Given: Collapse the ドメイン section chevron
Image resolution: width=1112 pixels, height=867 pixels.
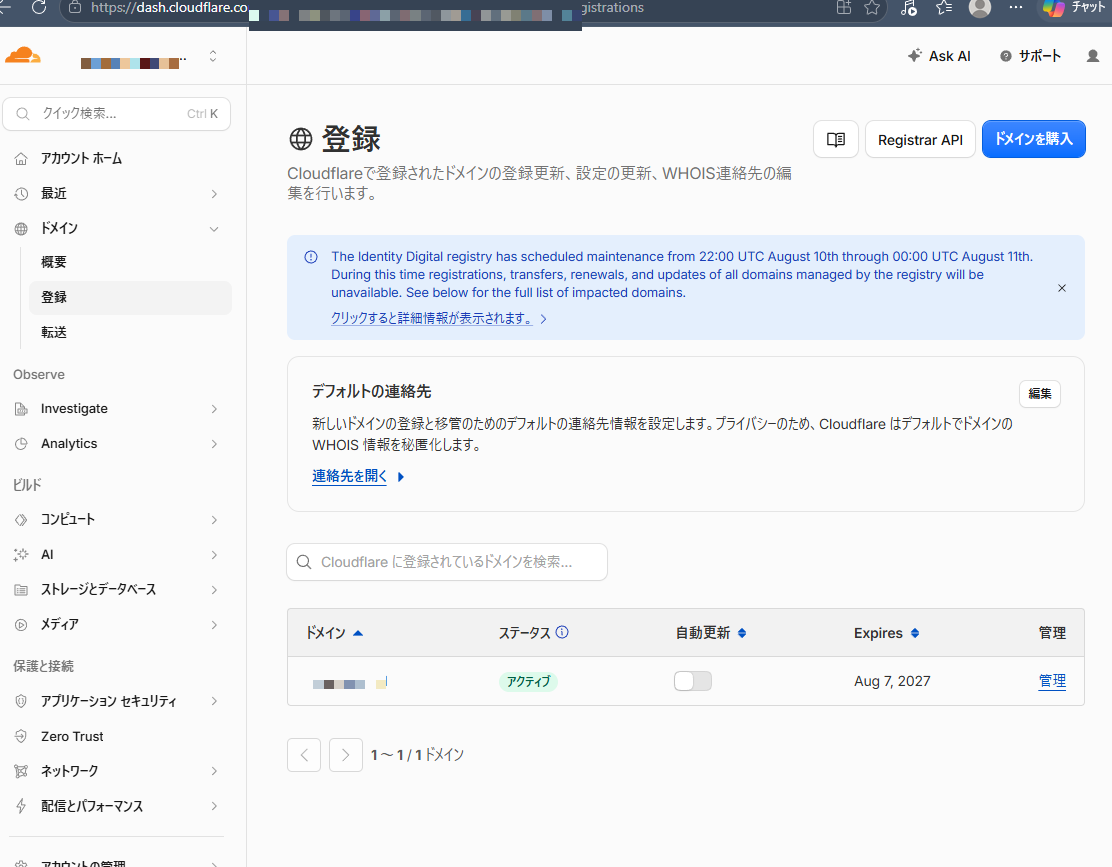Looking at the screenshot, I should click(213, 228).
